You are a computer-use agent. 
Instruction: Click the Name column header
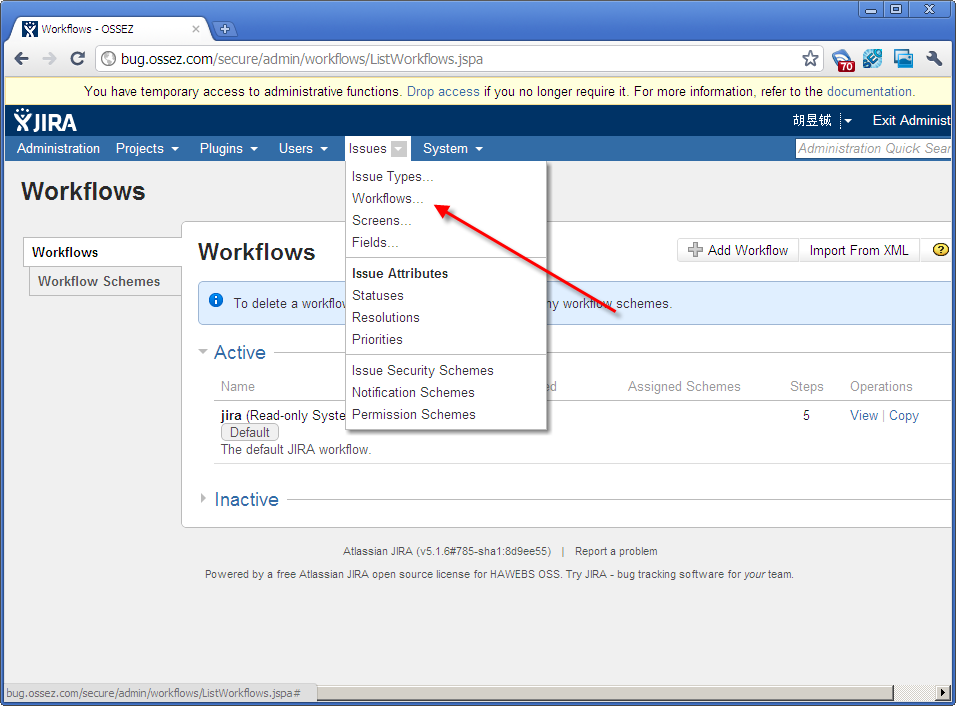coord(238,387)
